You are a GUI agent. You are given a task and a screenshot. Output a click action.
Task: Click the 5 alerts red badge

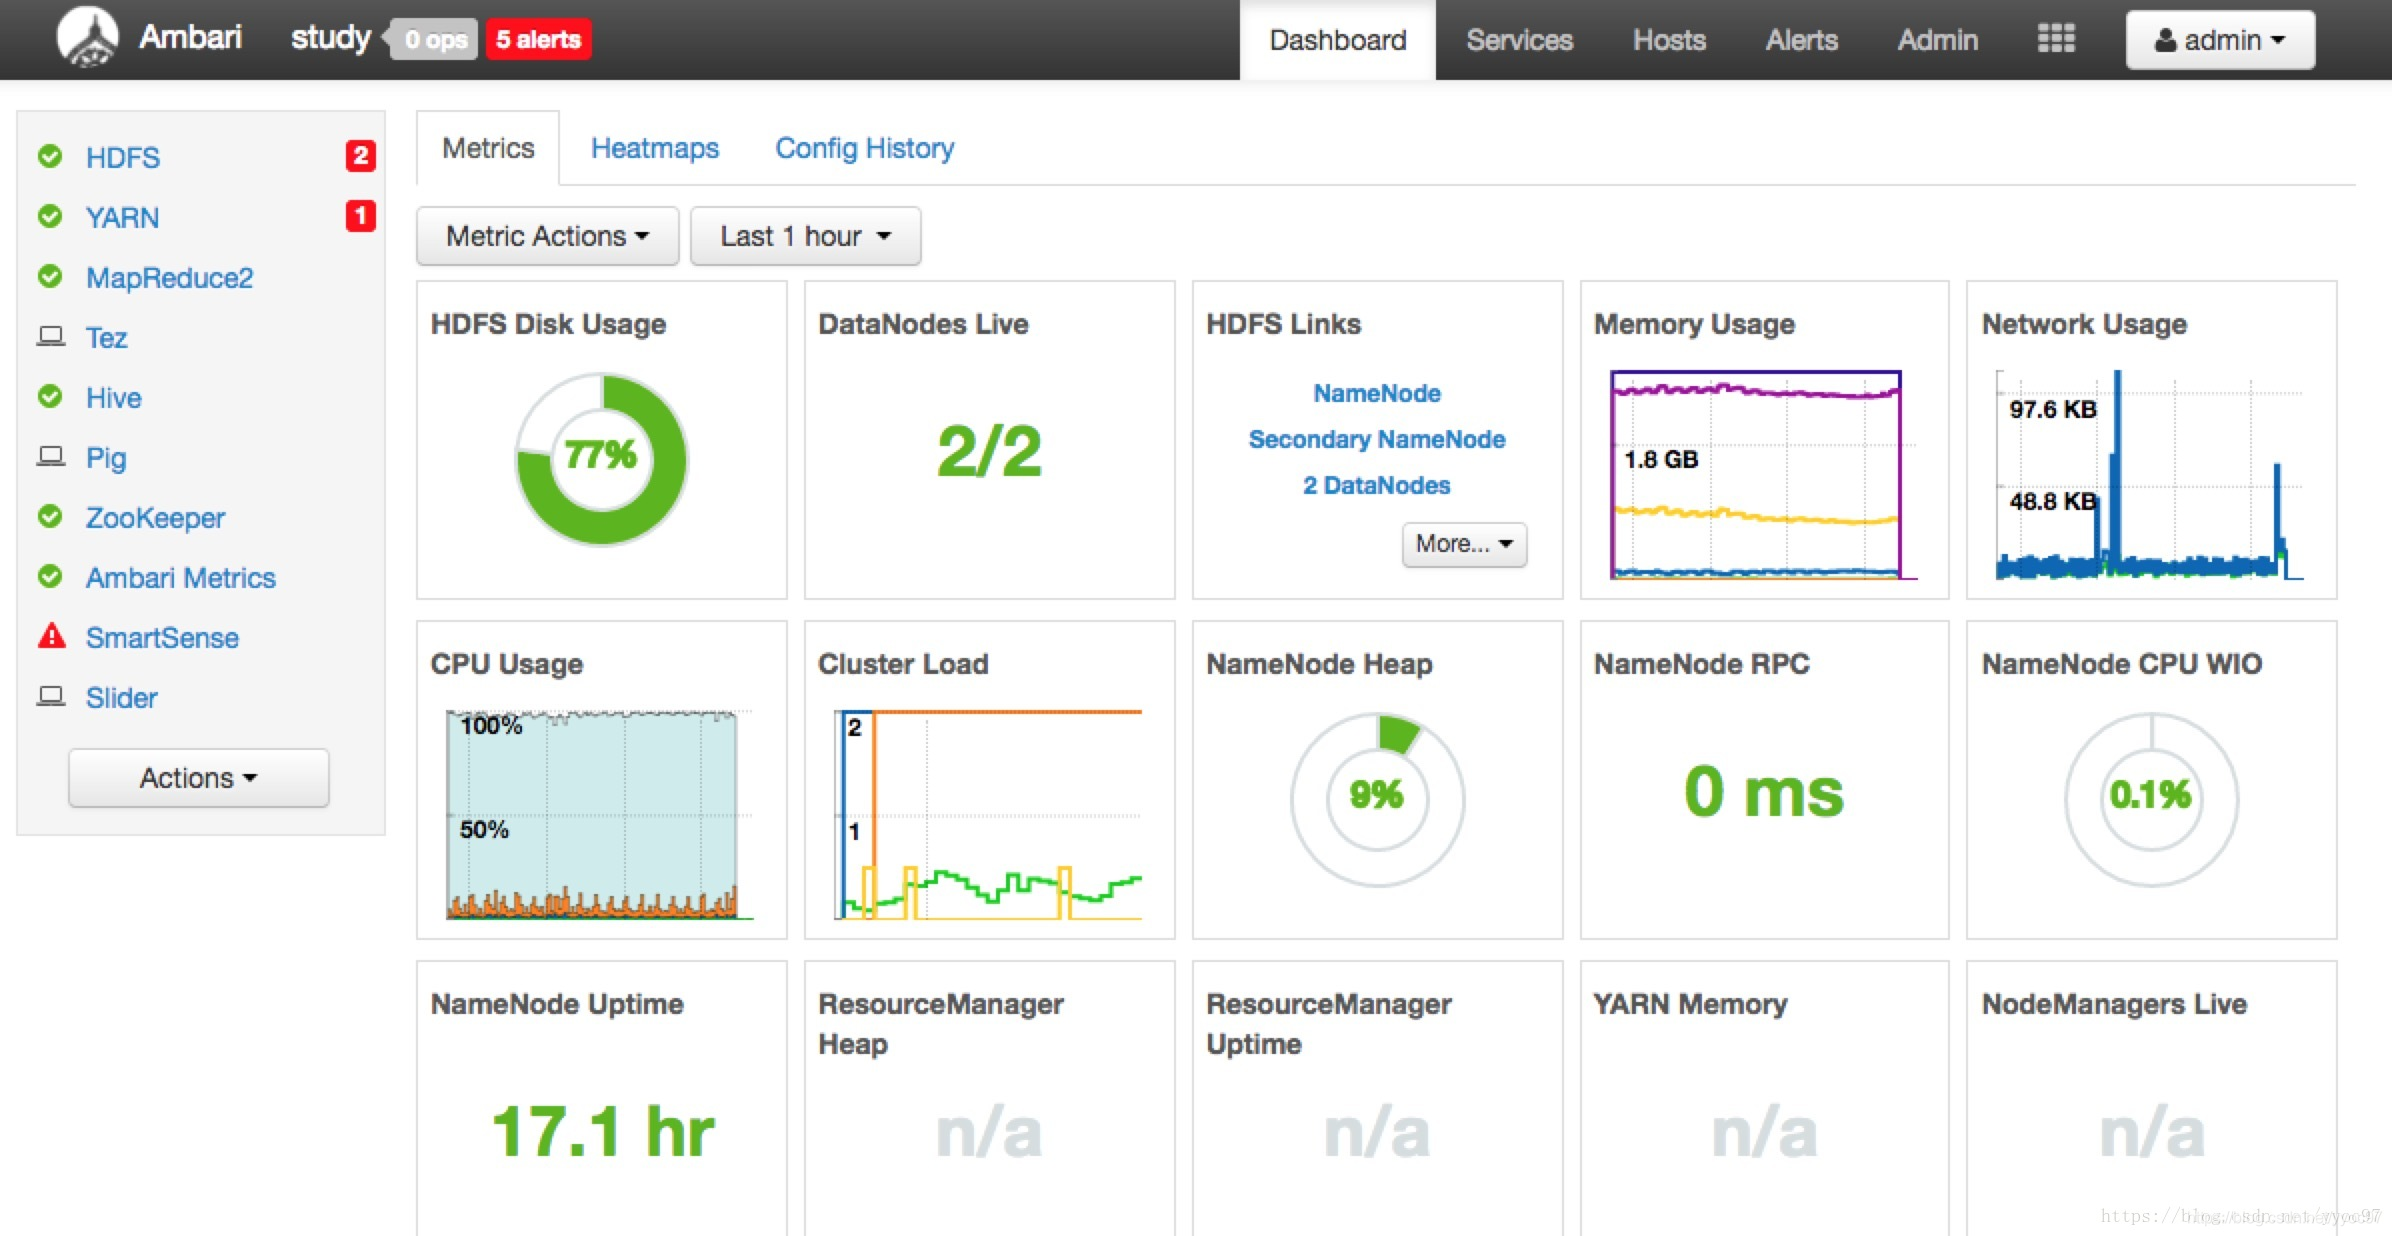click(539, 40)
